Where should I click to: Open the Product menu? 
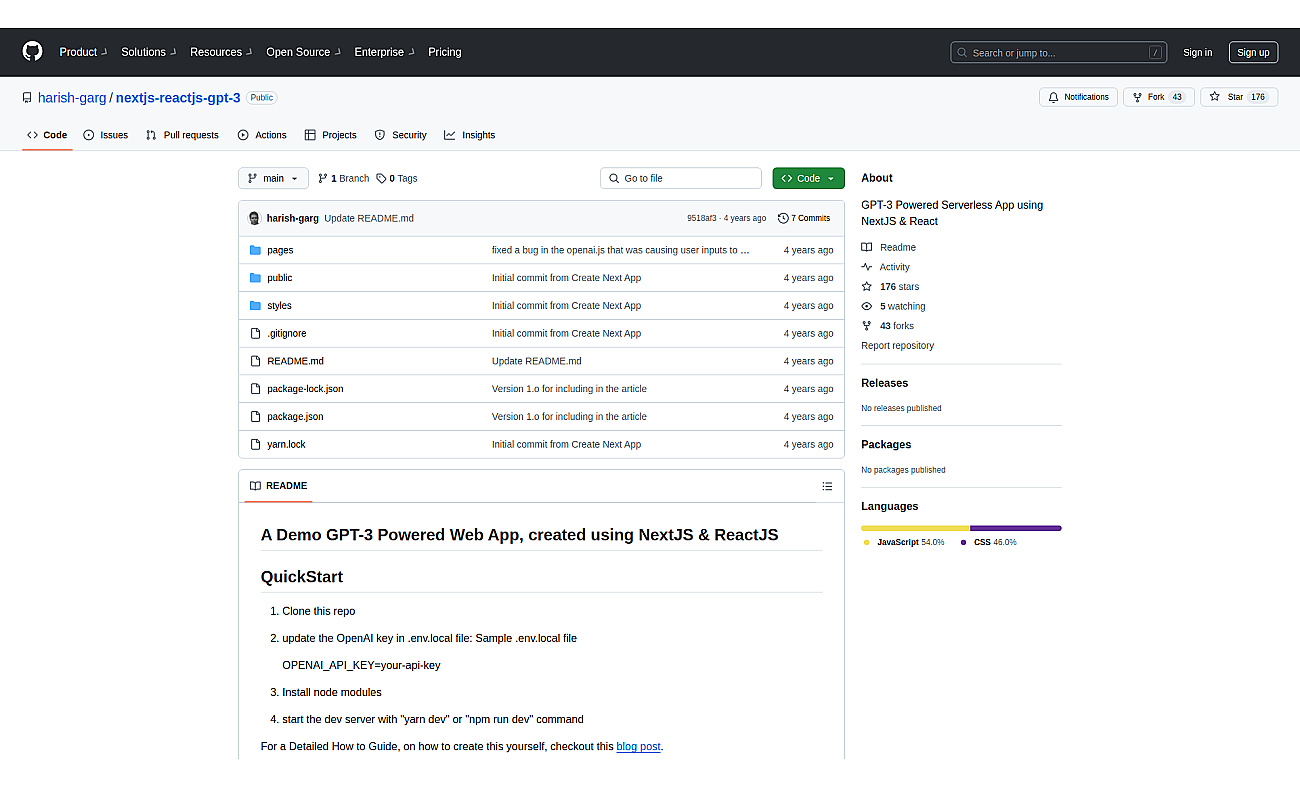click(82, 52)
